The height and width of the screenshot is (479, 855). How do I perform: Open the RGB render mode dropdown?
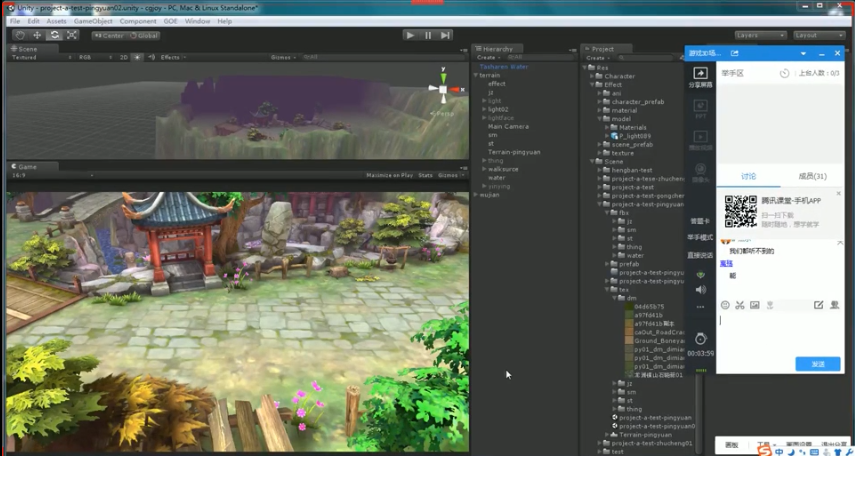coord(95,57)
